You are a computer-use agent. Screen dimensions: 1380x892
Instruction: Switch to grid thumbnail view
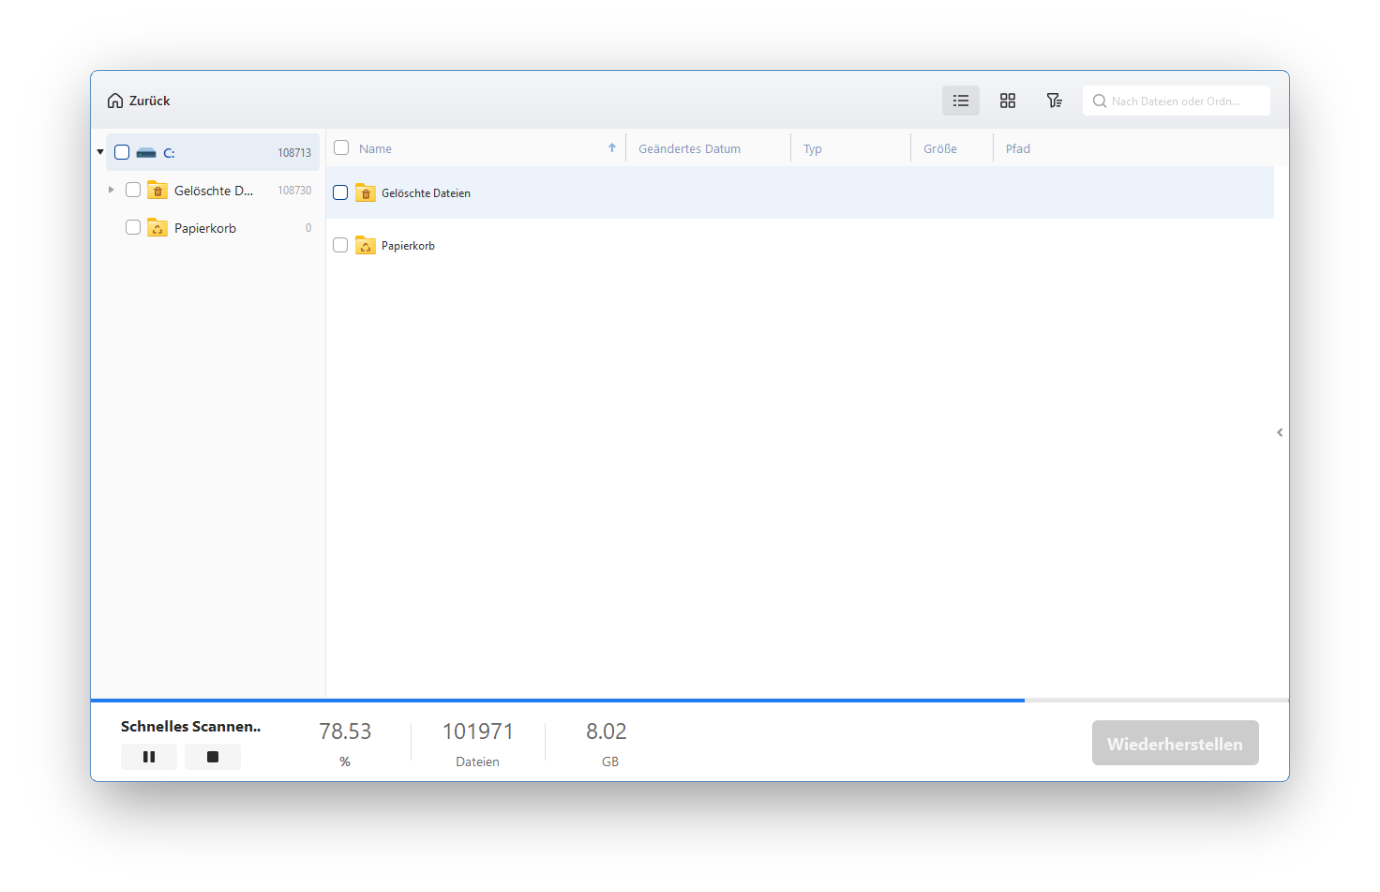point(1007,101)
